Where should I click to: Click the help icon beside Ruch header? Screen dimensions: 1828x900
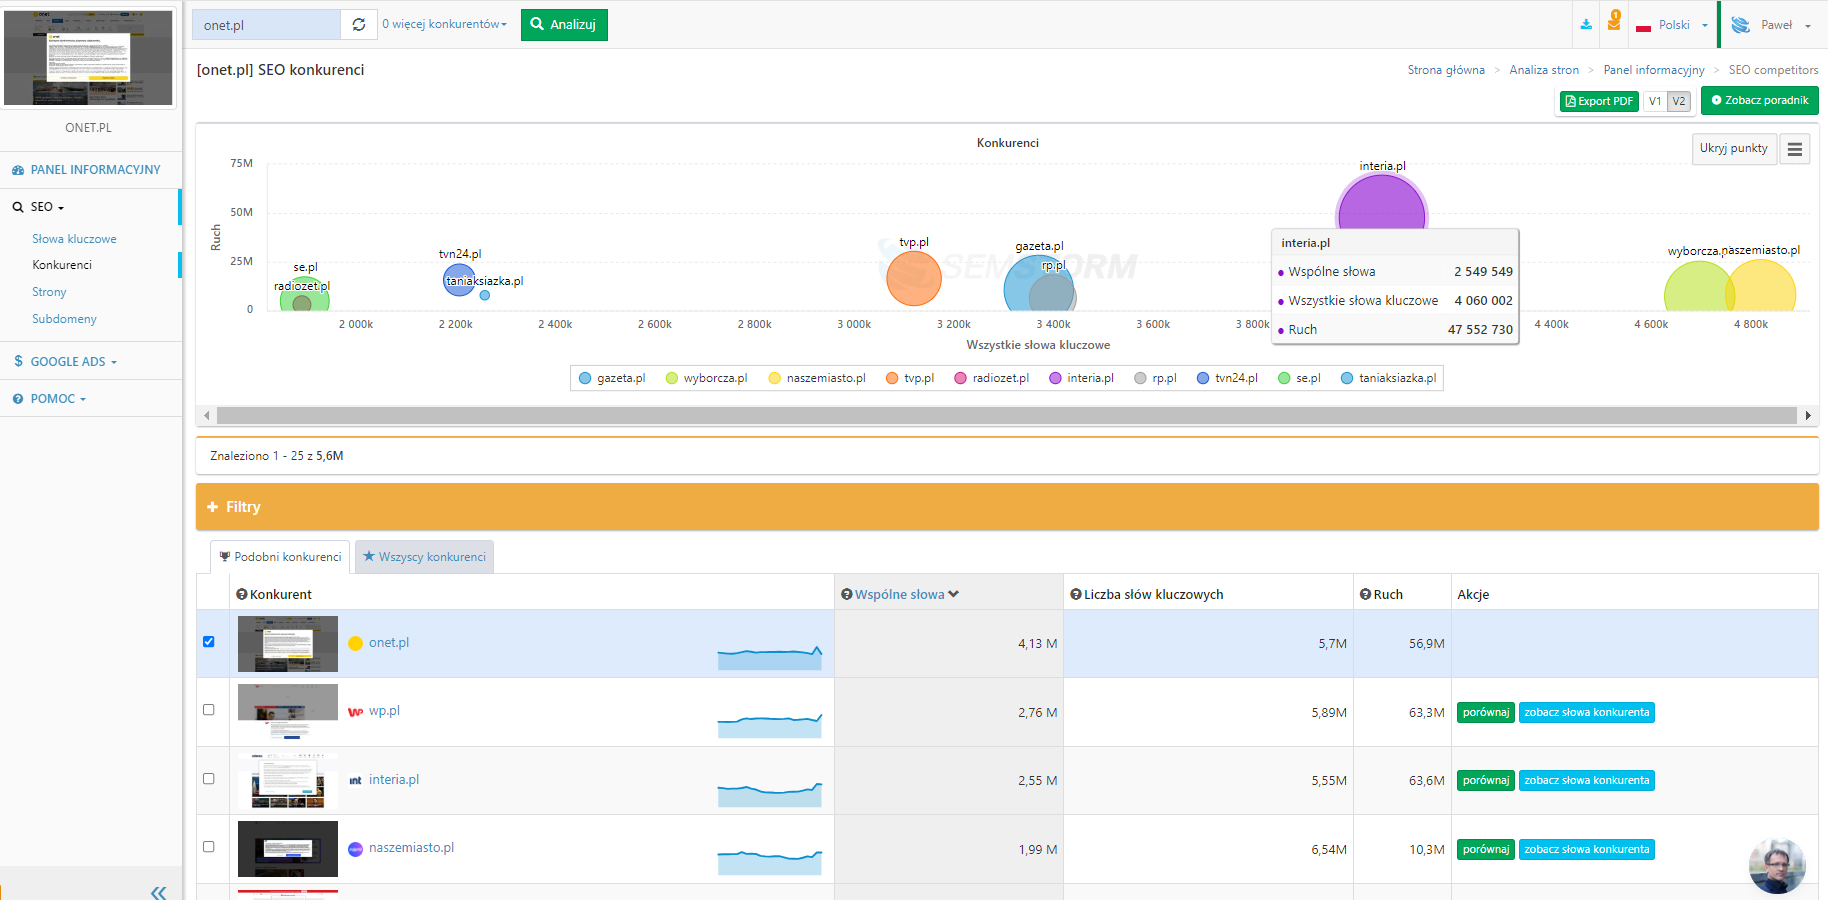(x=1365, y=594)
